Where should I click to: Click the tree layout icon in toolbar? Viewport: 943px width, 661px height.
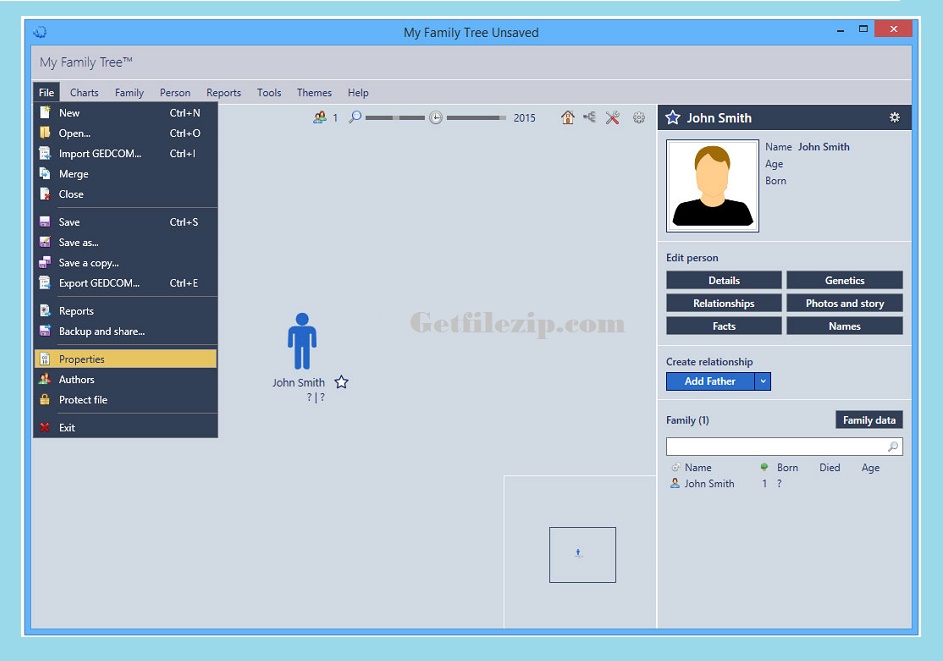coord(589,117)
